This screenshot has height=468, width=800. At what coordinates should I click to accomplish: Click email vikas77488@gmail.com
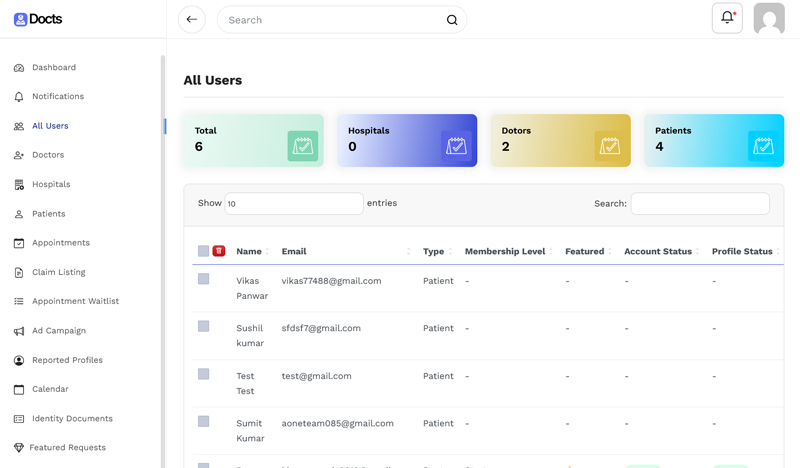click(x=331, y=281)
